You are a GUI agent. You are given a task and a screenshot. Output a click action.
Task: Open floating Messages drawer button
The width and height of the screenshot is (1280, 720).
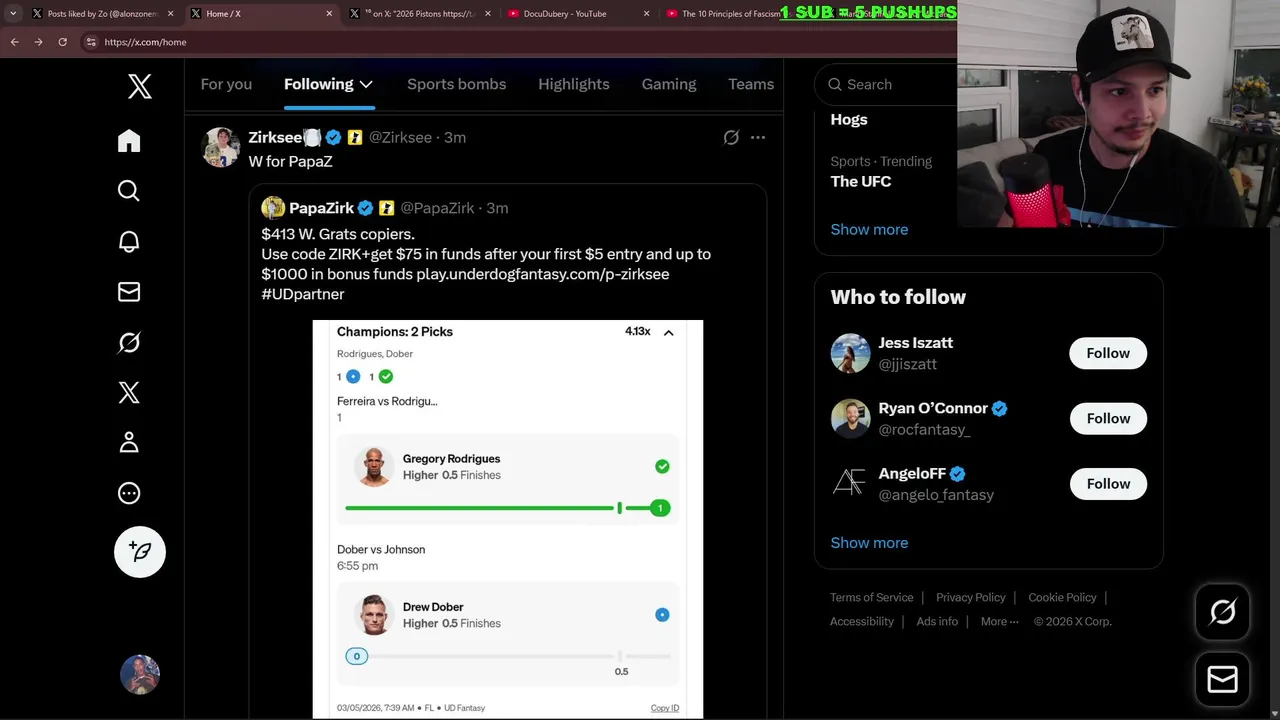click(1222, 679)
